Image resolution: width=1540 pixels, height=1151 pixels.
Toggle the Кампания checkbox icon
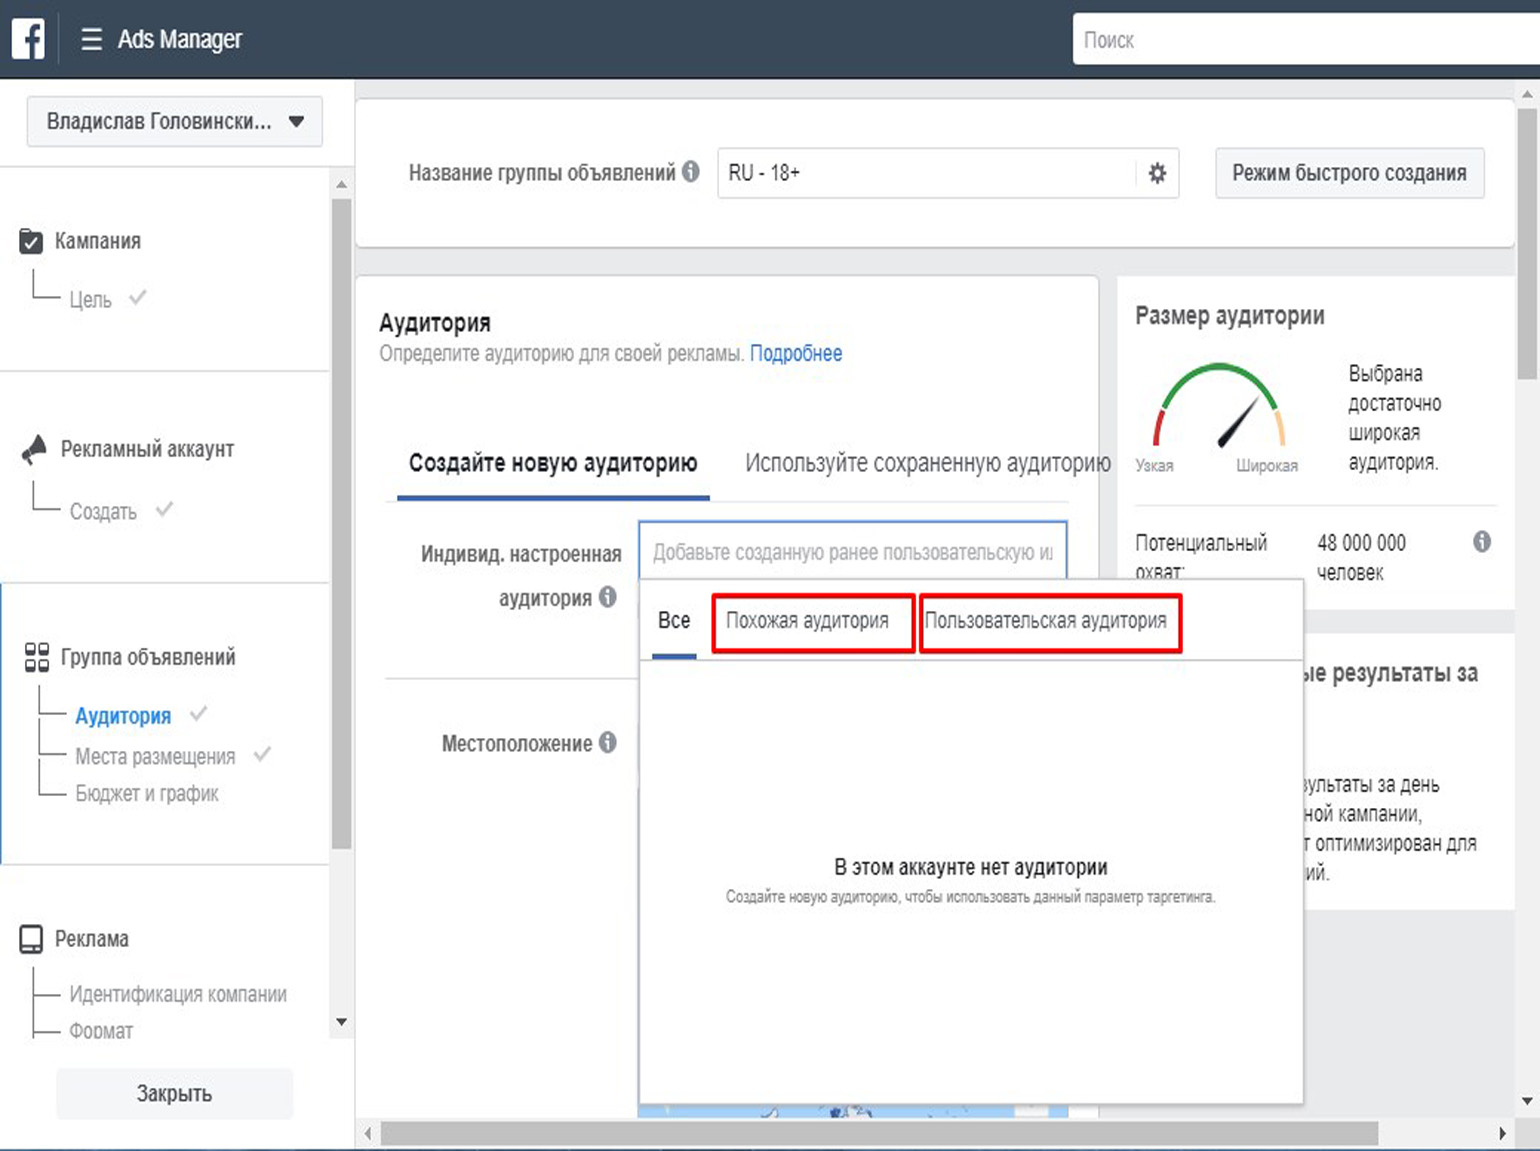coord(31,241)
